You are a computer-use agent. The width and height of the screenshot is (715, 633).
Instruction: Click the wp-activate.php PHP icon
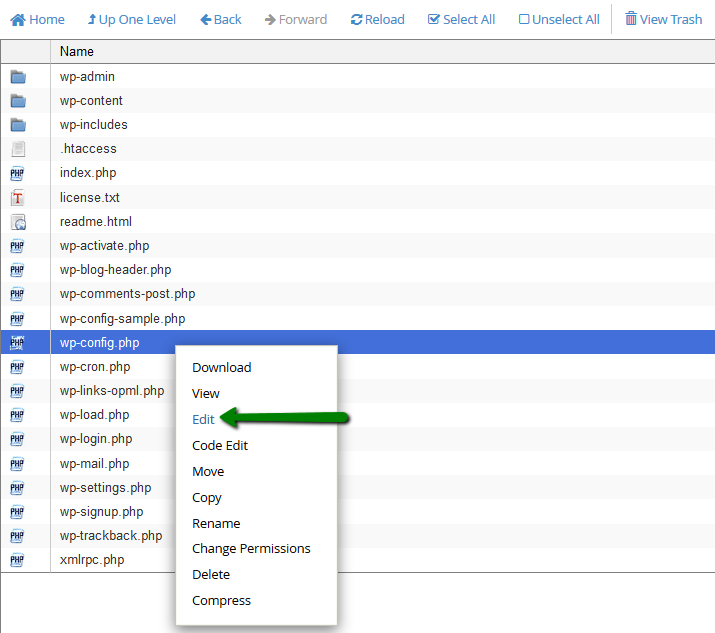pos(17,246)
